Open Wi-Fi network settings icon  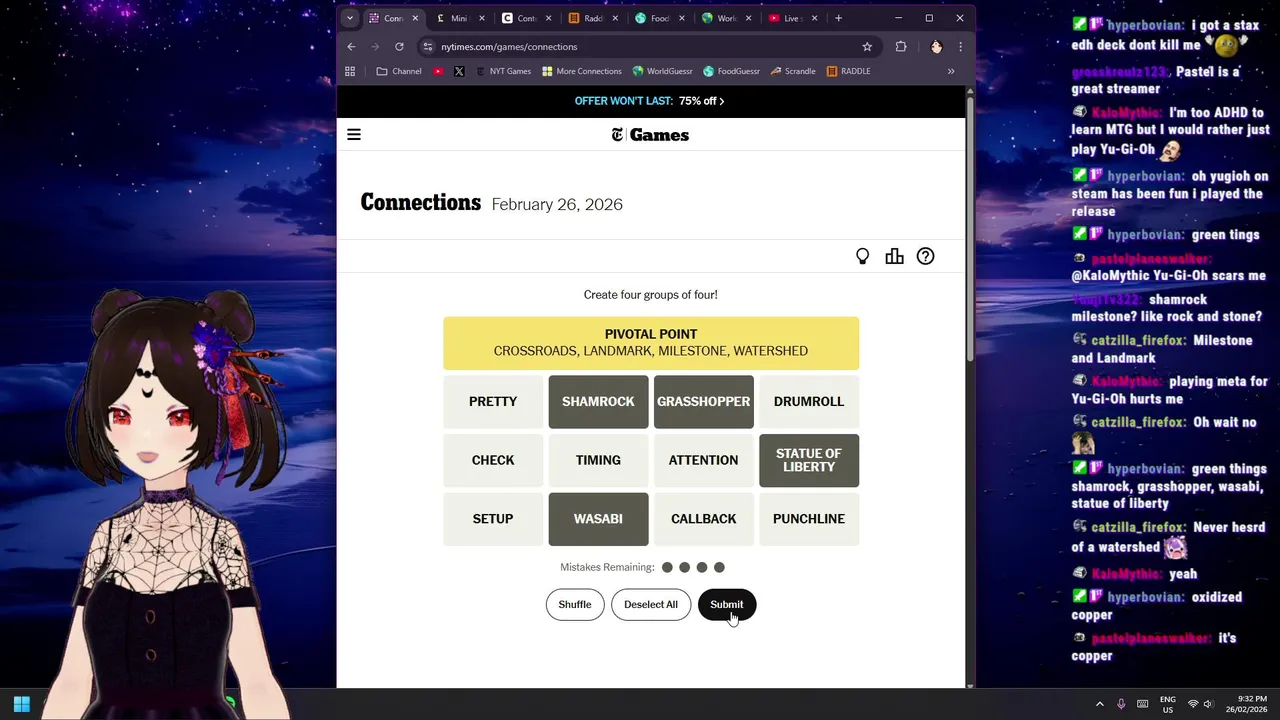[x=1193, y=704]
